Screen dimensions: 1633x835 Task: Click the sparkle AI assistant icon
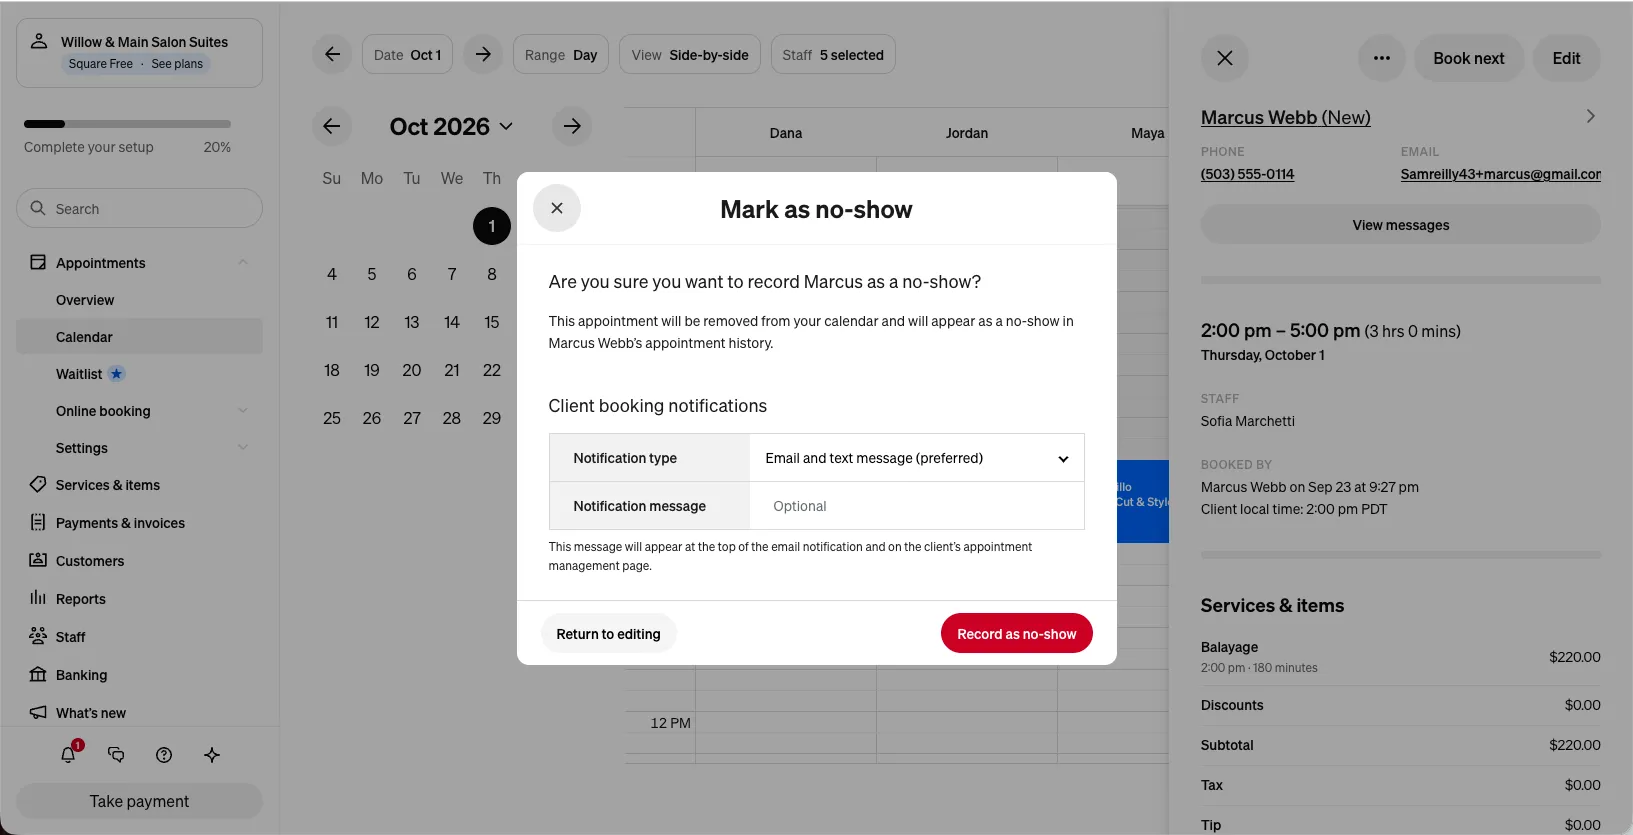point(212,755)
